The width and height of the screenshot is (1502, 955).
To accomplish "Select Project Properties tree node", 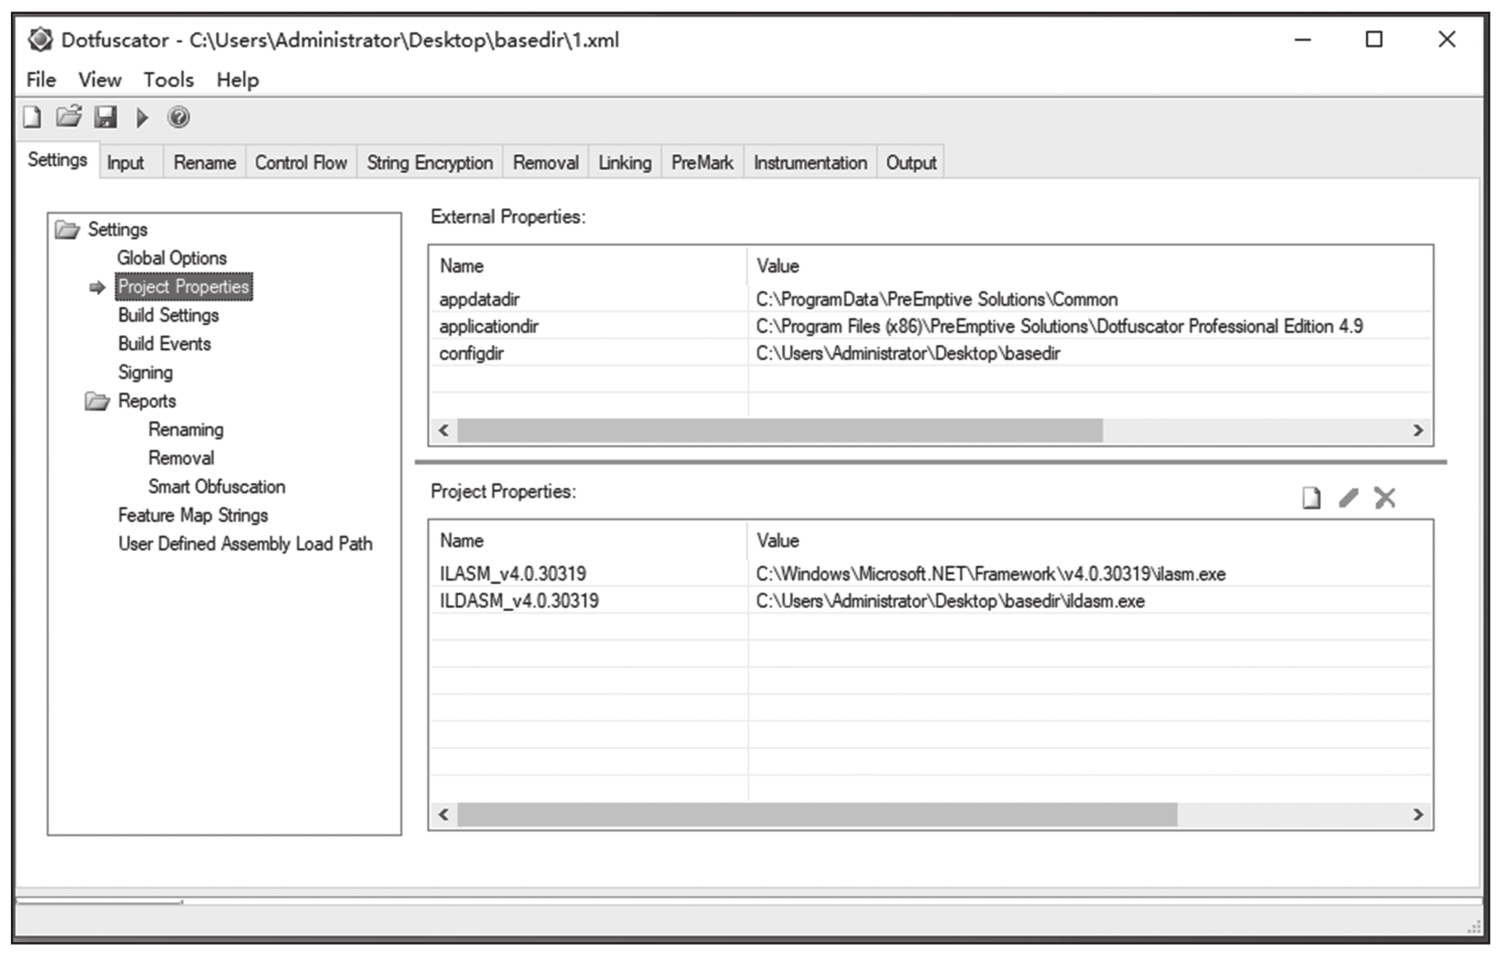I will [x=184, y=287].
